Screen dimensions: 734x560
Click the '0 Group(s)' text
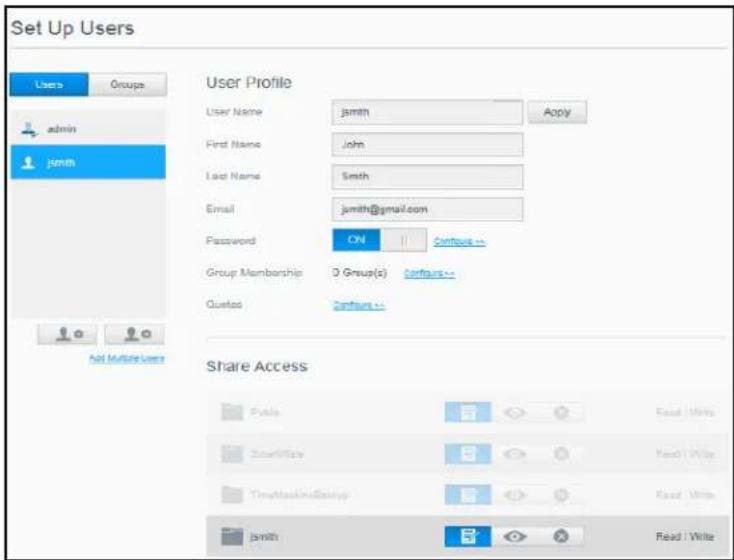[x=360, y=273]
